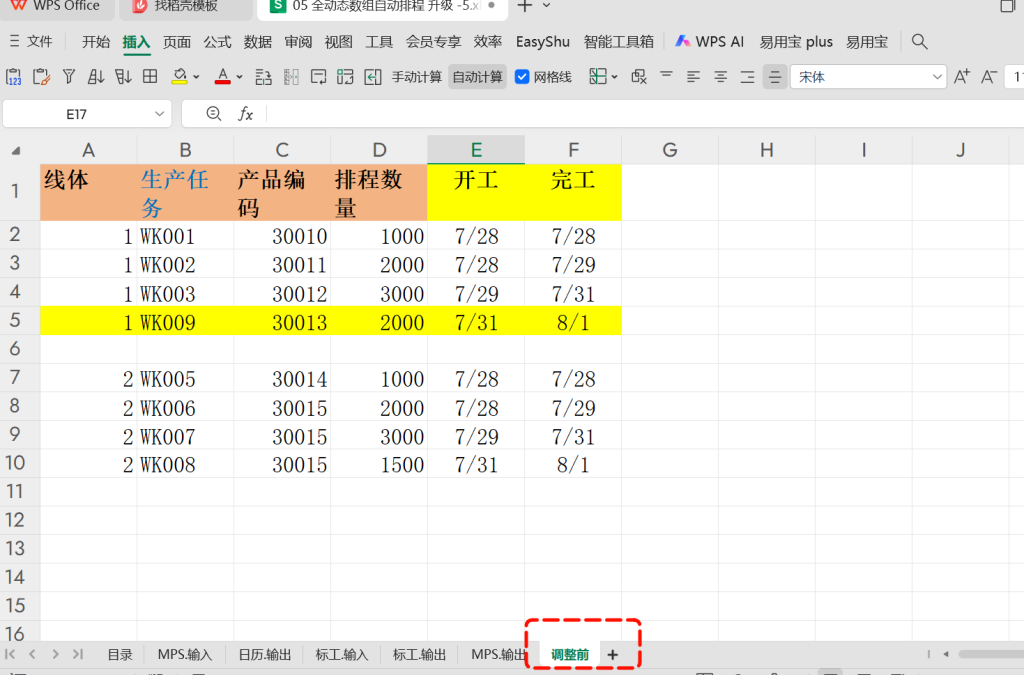Open the 宋体 font name dropdown
This screenshot has height=675, width=1024.
937,77
